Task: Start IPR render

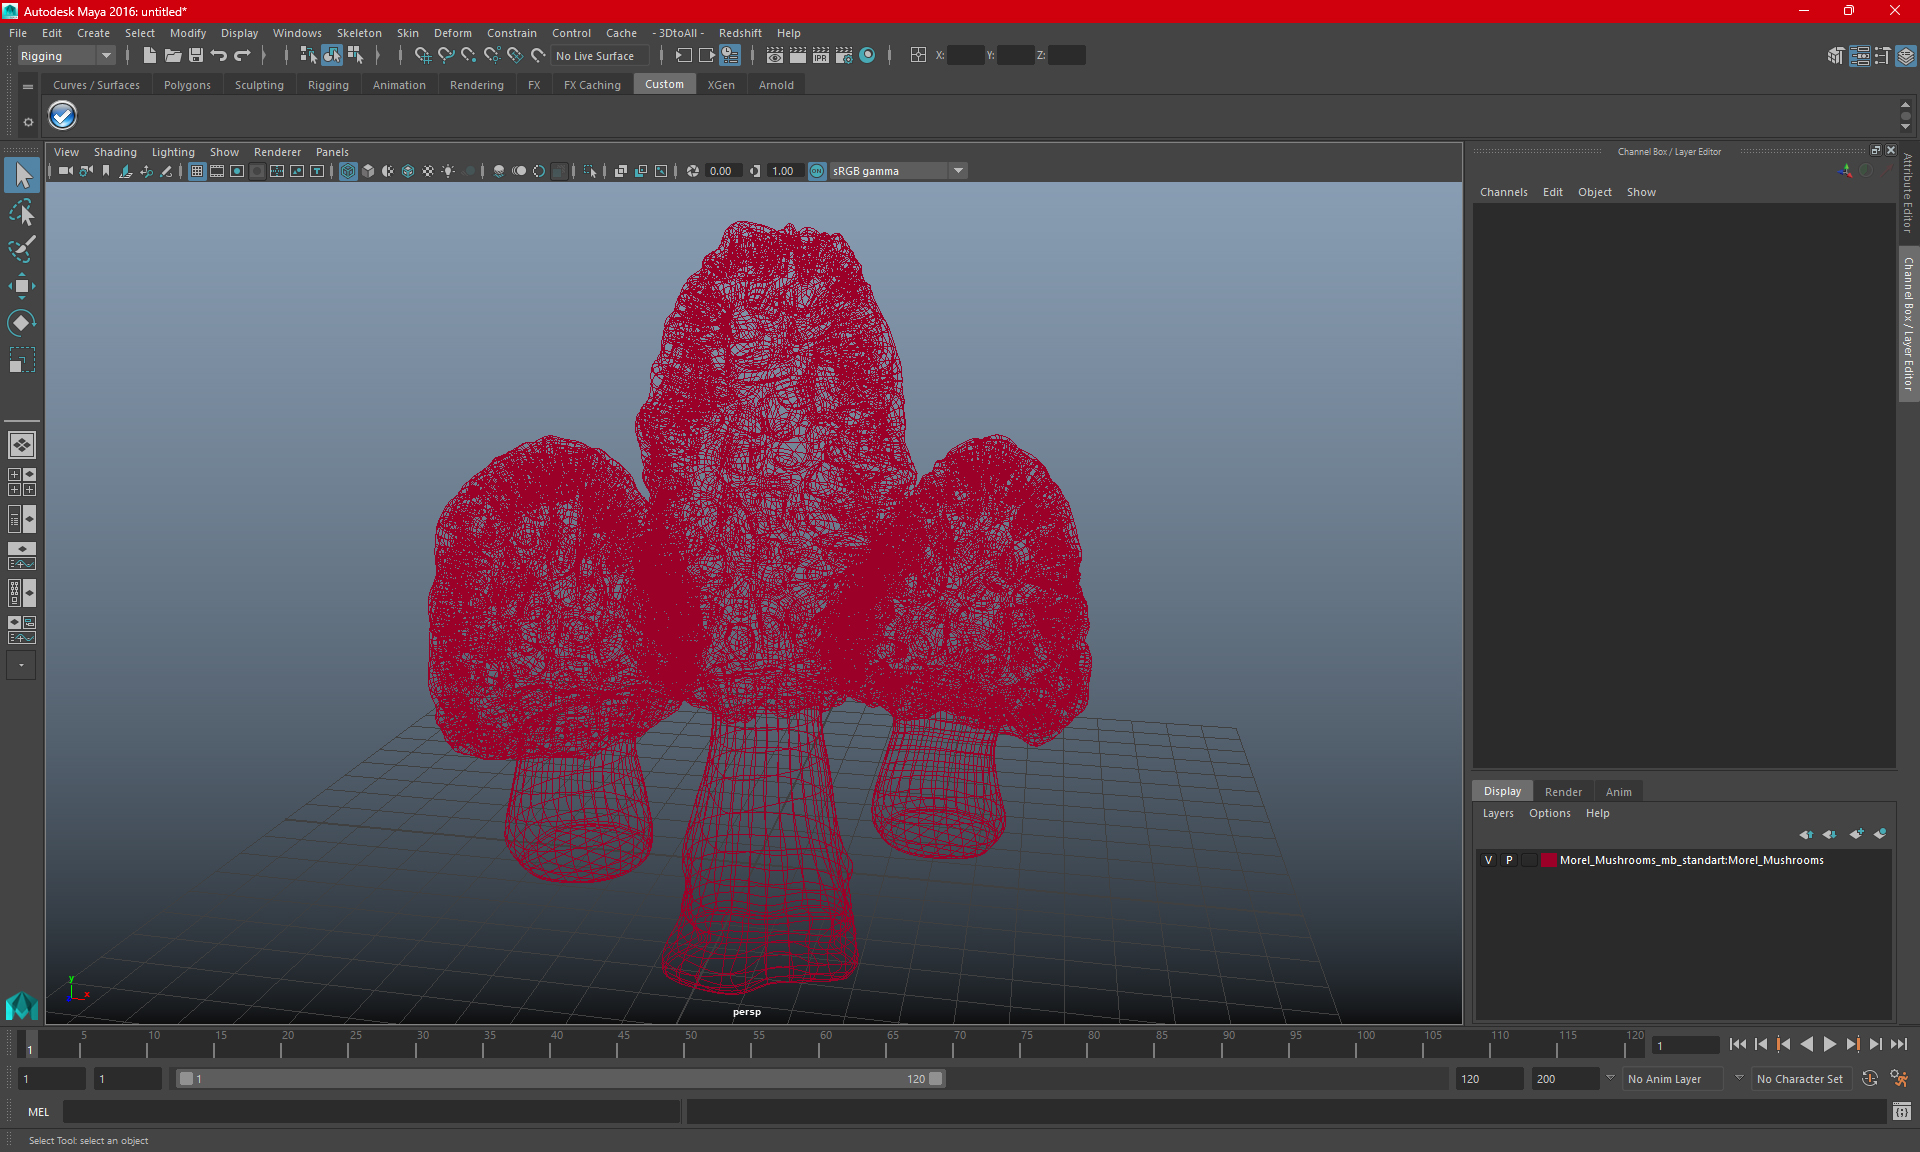Action: pos(821,56)
